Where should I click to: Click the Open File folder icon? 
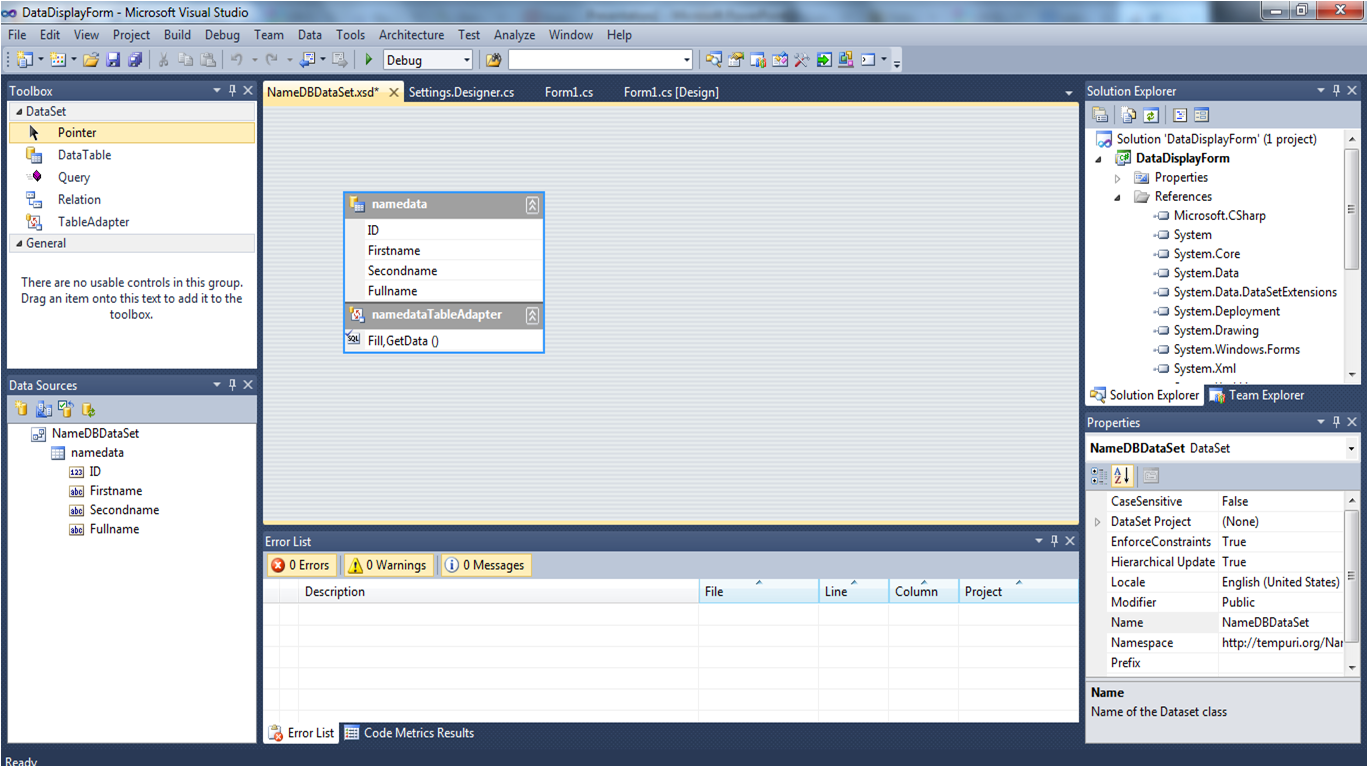coord(91,60)
